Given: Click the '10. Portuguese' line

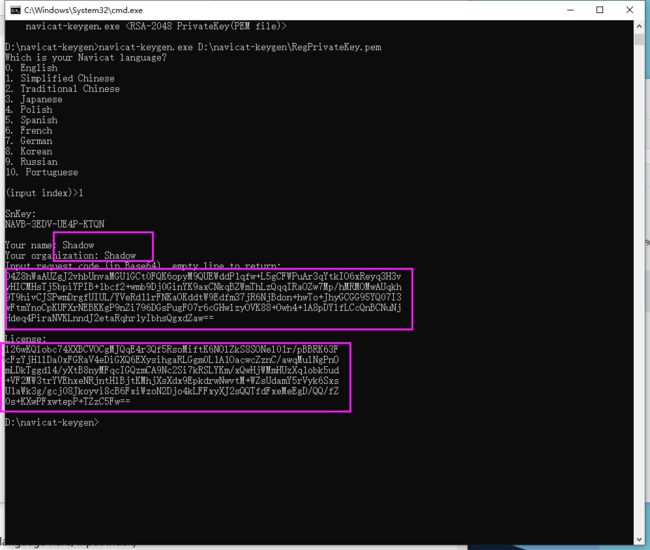Looking at the screenshot, I should [x=42, y=172].
